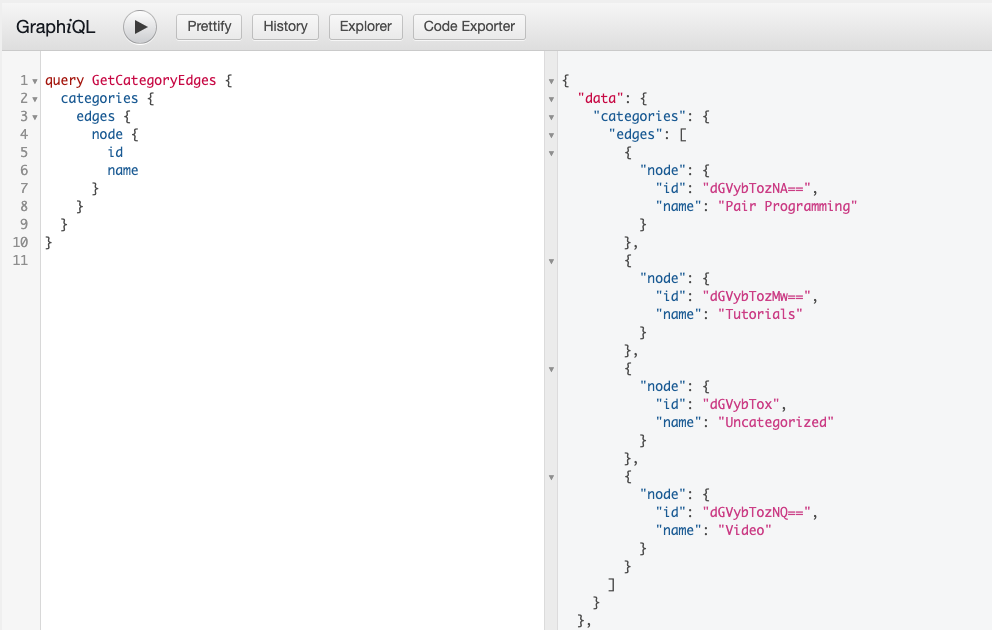Click the id field on line 5
Image resolution: width=992 pixels, height=630 pixels.
(x=114, y=151)
